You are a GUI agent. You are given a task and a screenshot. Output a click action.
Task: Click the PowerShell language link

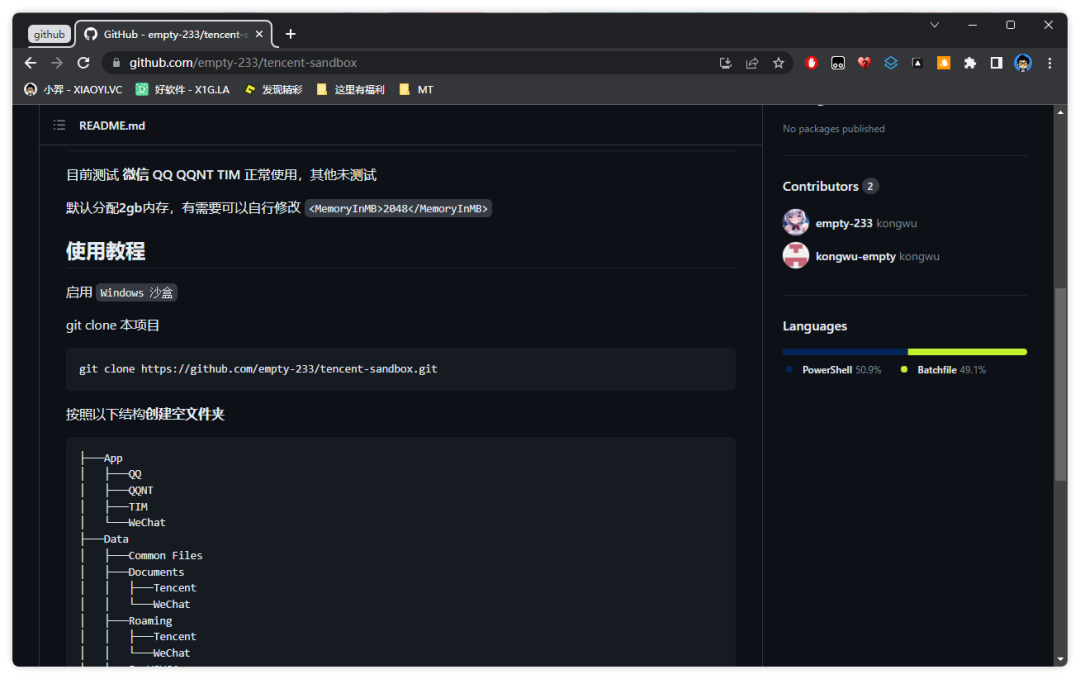coord(827,370)
